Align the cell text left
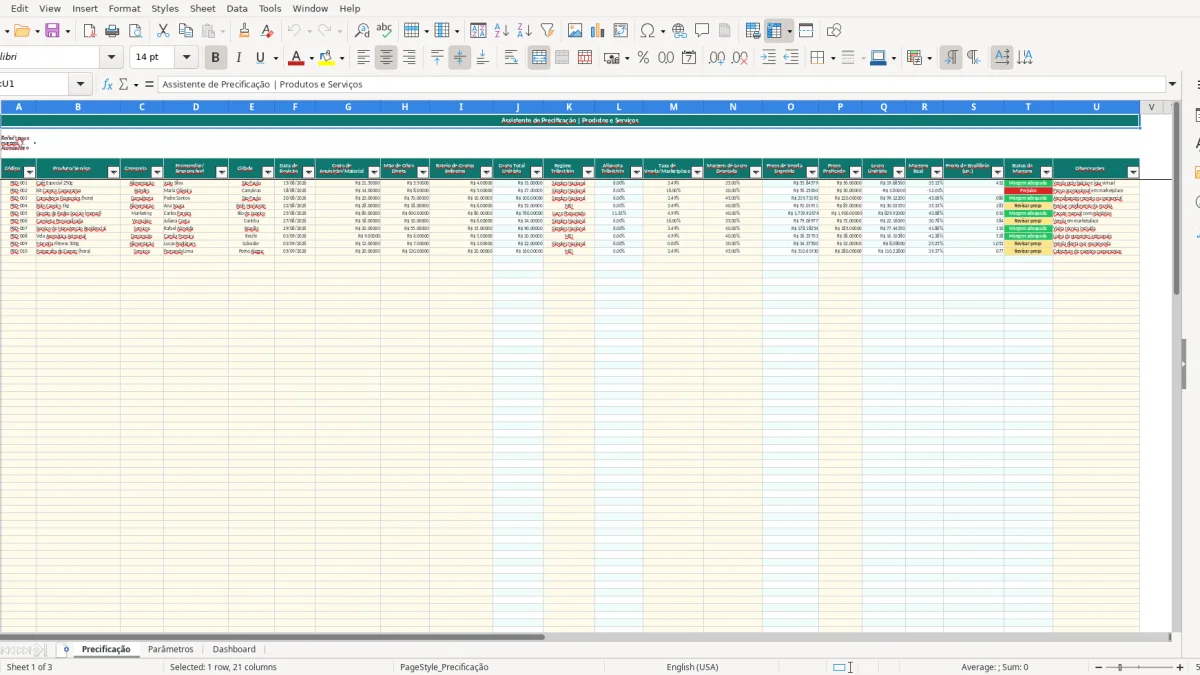 point(363,58)
